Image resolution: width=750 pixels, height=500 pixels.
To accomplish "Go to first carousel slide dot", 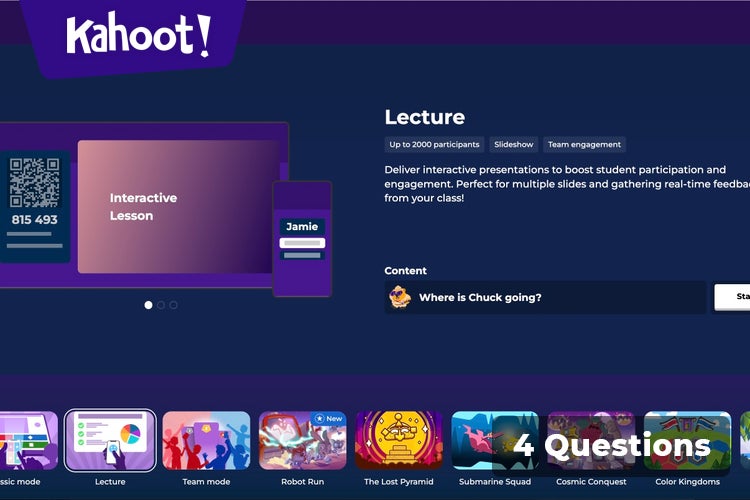I will point(148,305).
